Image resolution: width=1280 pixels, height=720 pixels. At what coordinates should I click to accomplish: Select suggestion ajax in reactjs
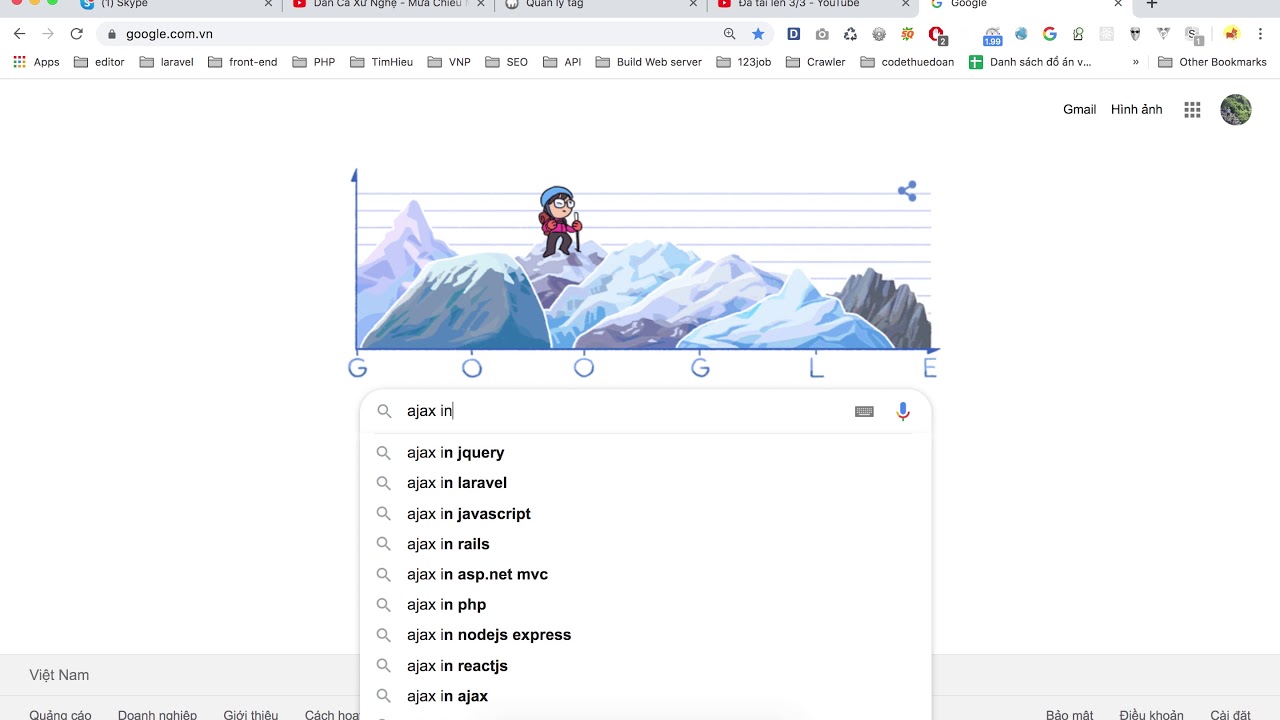[645, 666]
